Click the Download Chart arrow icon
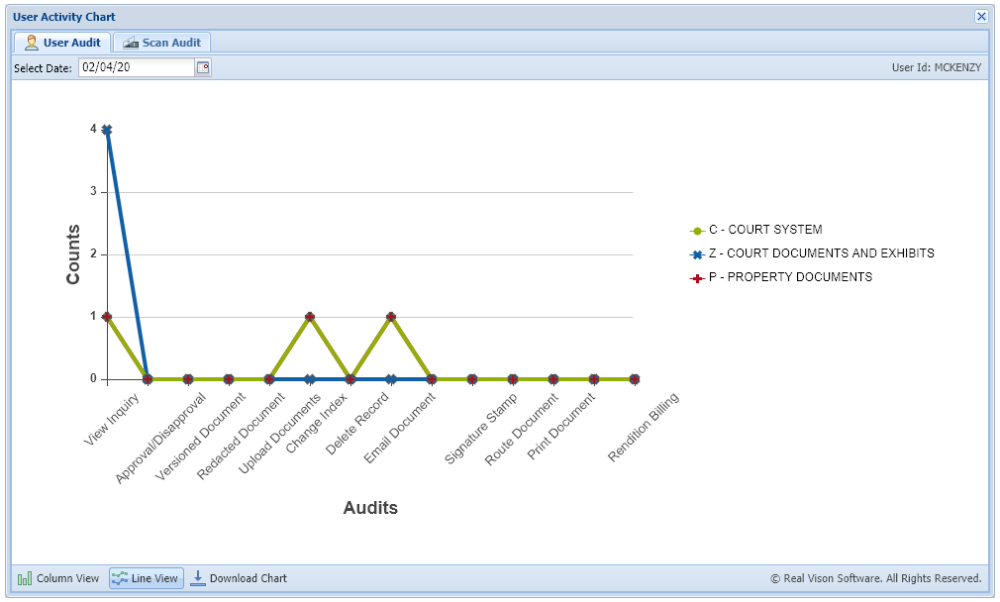 198,578
